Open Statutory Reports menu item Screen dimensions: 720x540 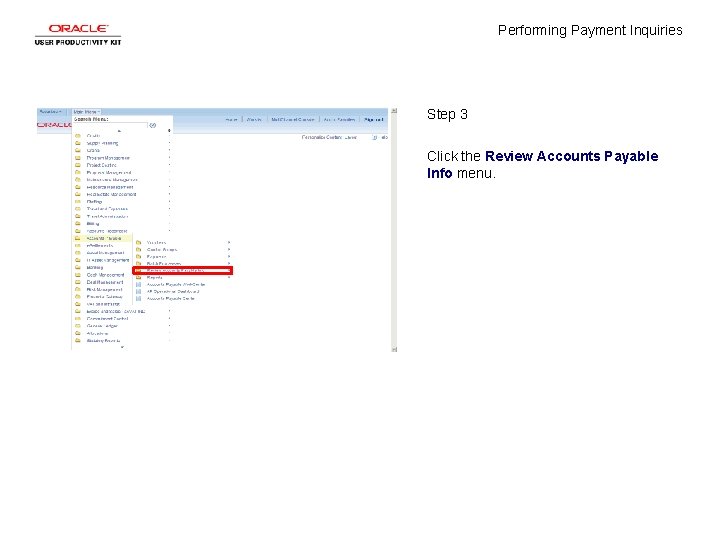103,341
